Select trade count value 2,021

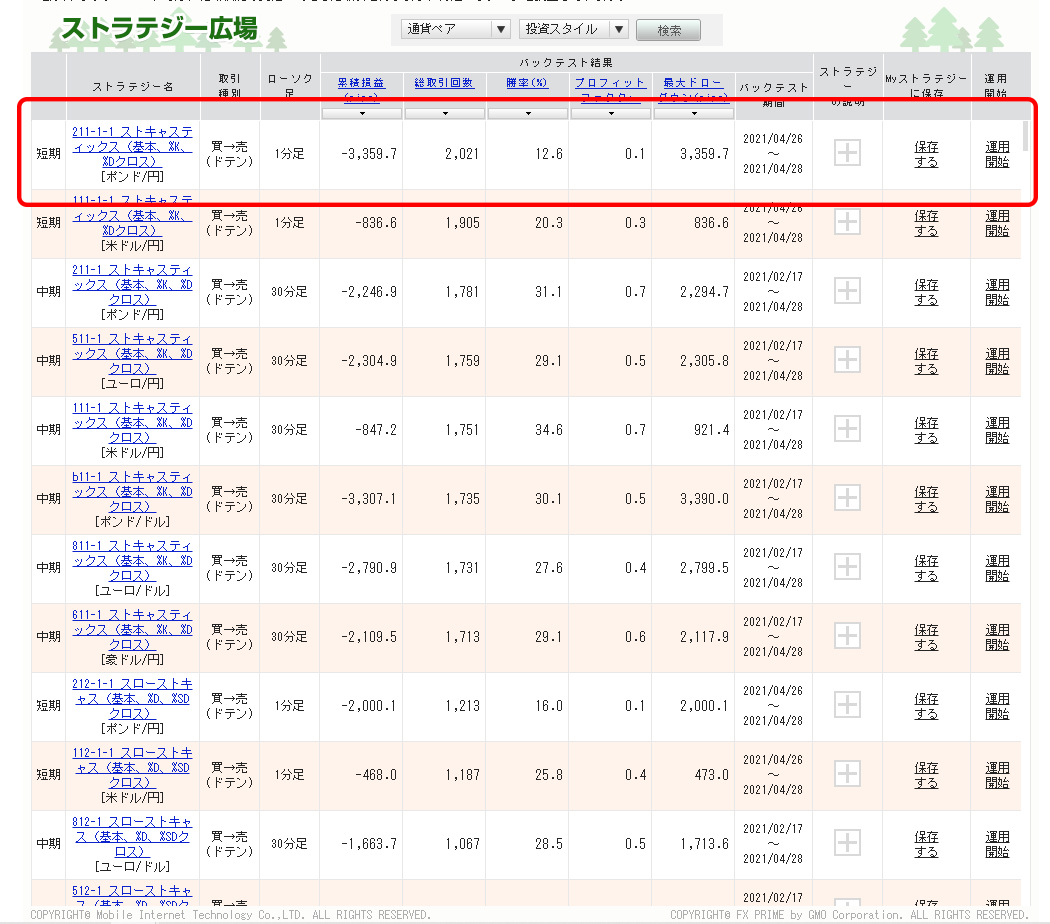462,154
